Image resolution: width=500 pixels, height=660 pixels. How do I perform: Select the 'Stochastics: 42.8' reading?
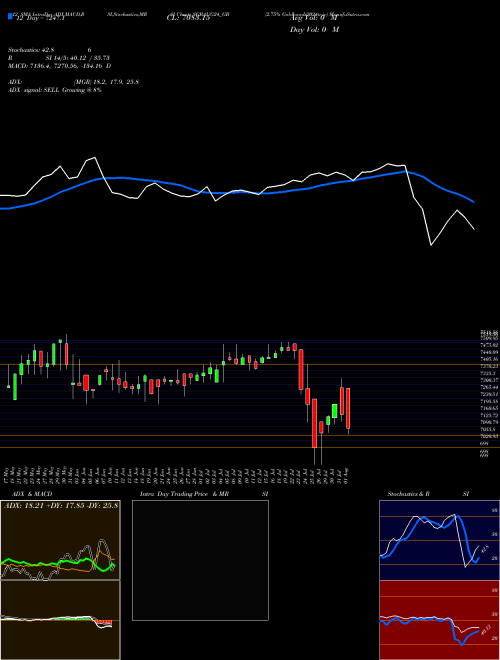[x=31, y=50]
